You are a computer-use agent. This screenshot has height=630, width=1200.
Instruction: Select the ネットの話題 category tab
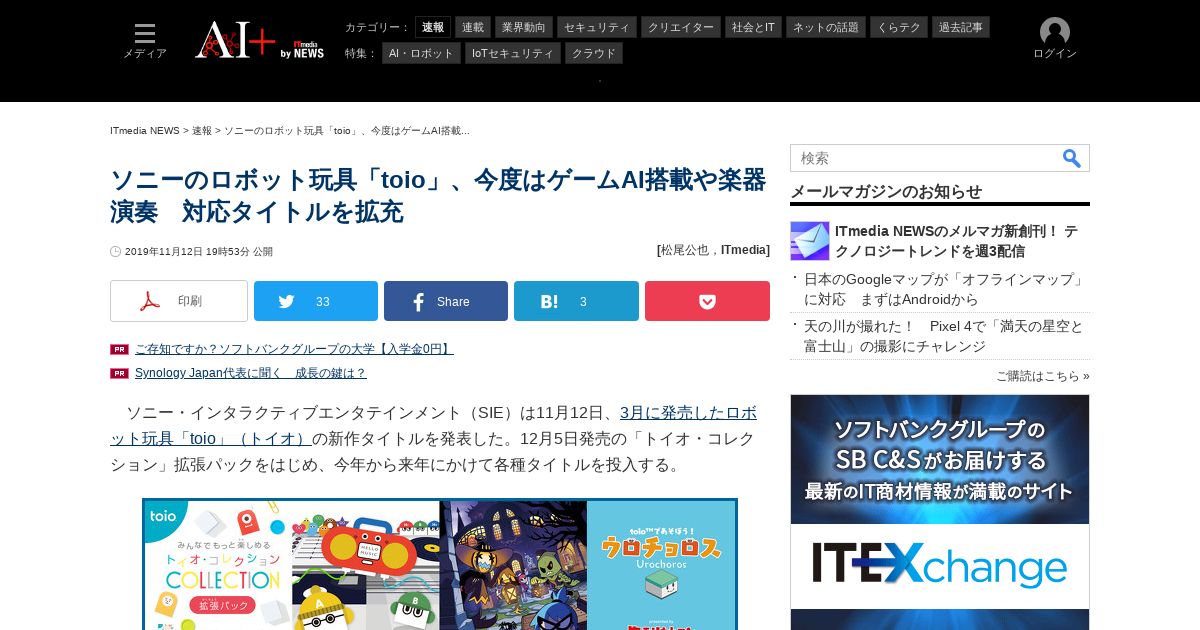[826, 27]
